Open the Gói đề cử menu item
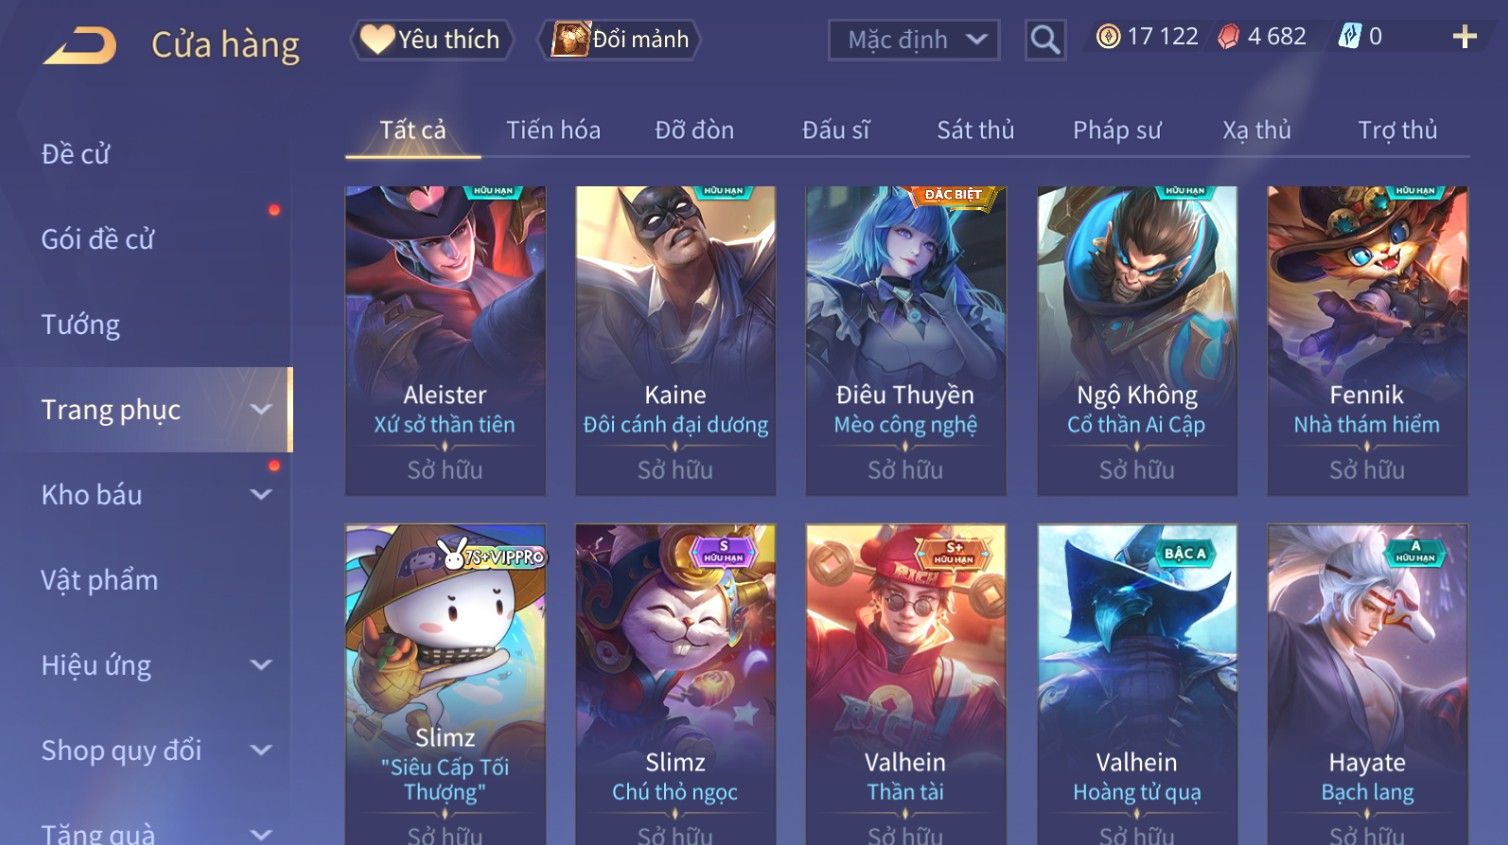This screenshot has width=1508, height=845. [x=98, y=240]
